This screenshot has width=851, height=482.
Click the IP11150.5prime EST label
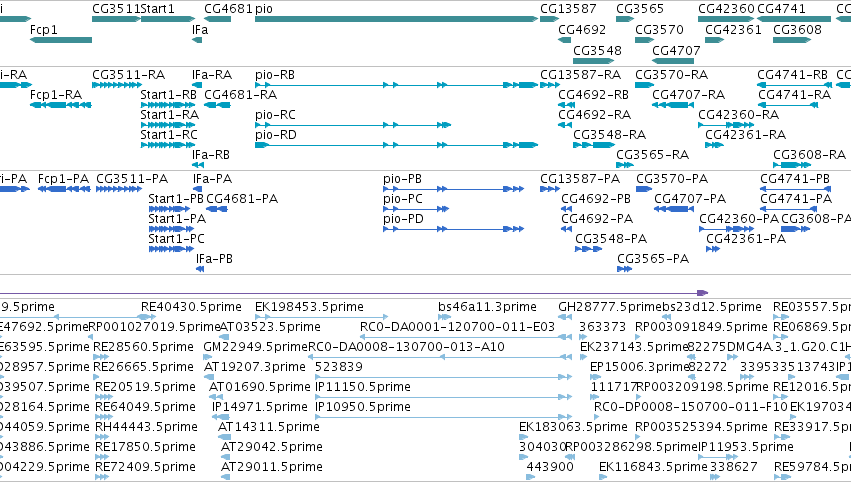(363, 387)
